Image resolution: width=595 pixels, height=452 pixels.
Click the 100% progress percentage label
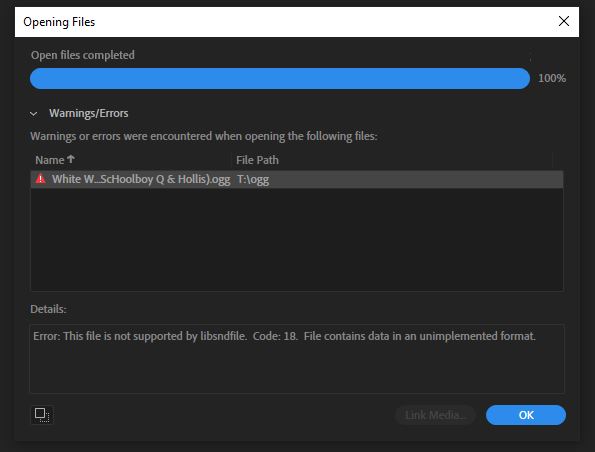click(552, 78)
